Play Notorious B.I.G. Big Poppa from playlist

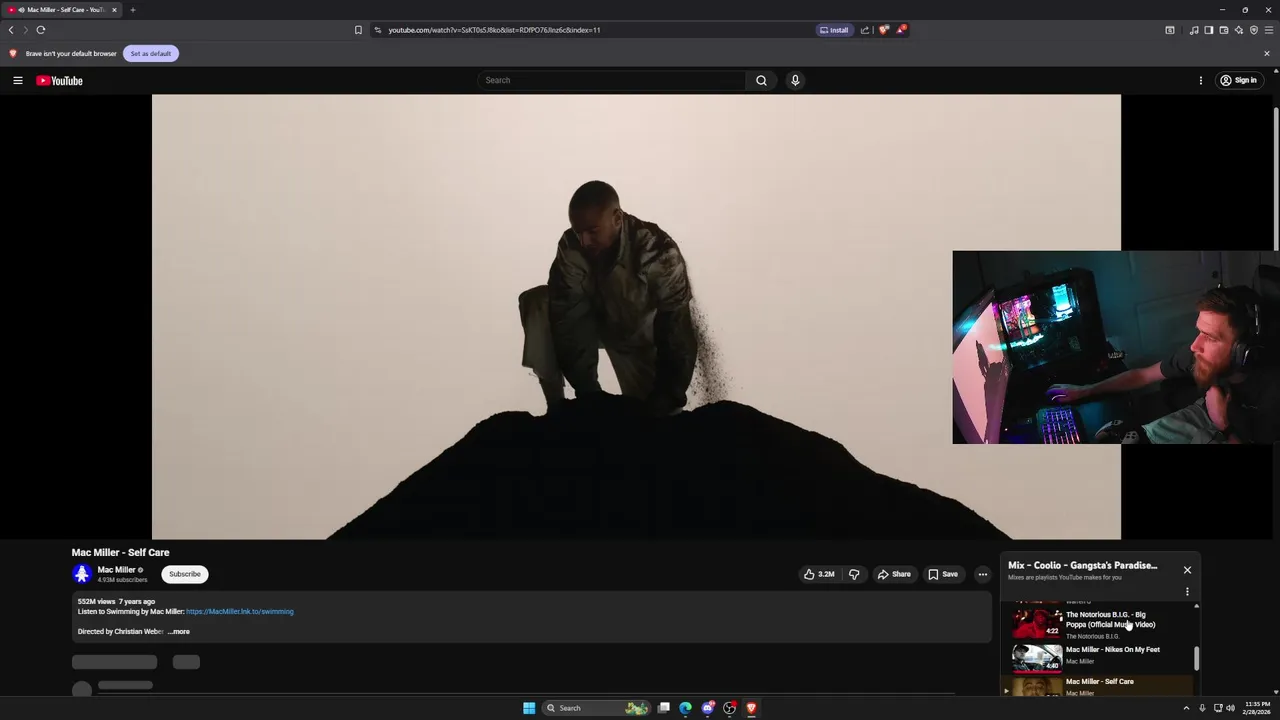click(1100, 622)
